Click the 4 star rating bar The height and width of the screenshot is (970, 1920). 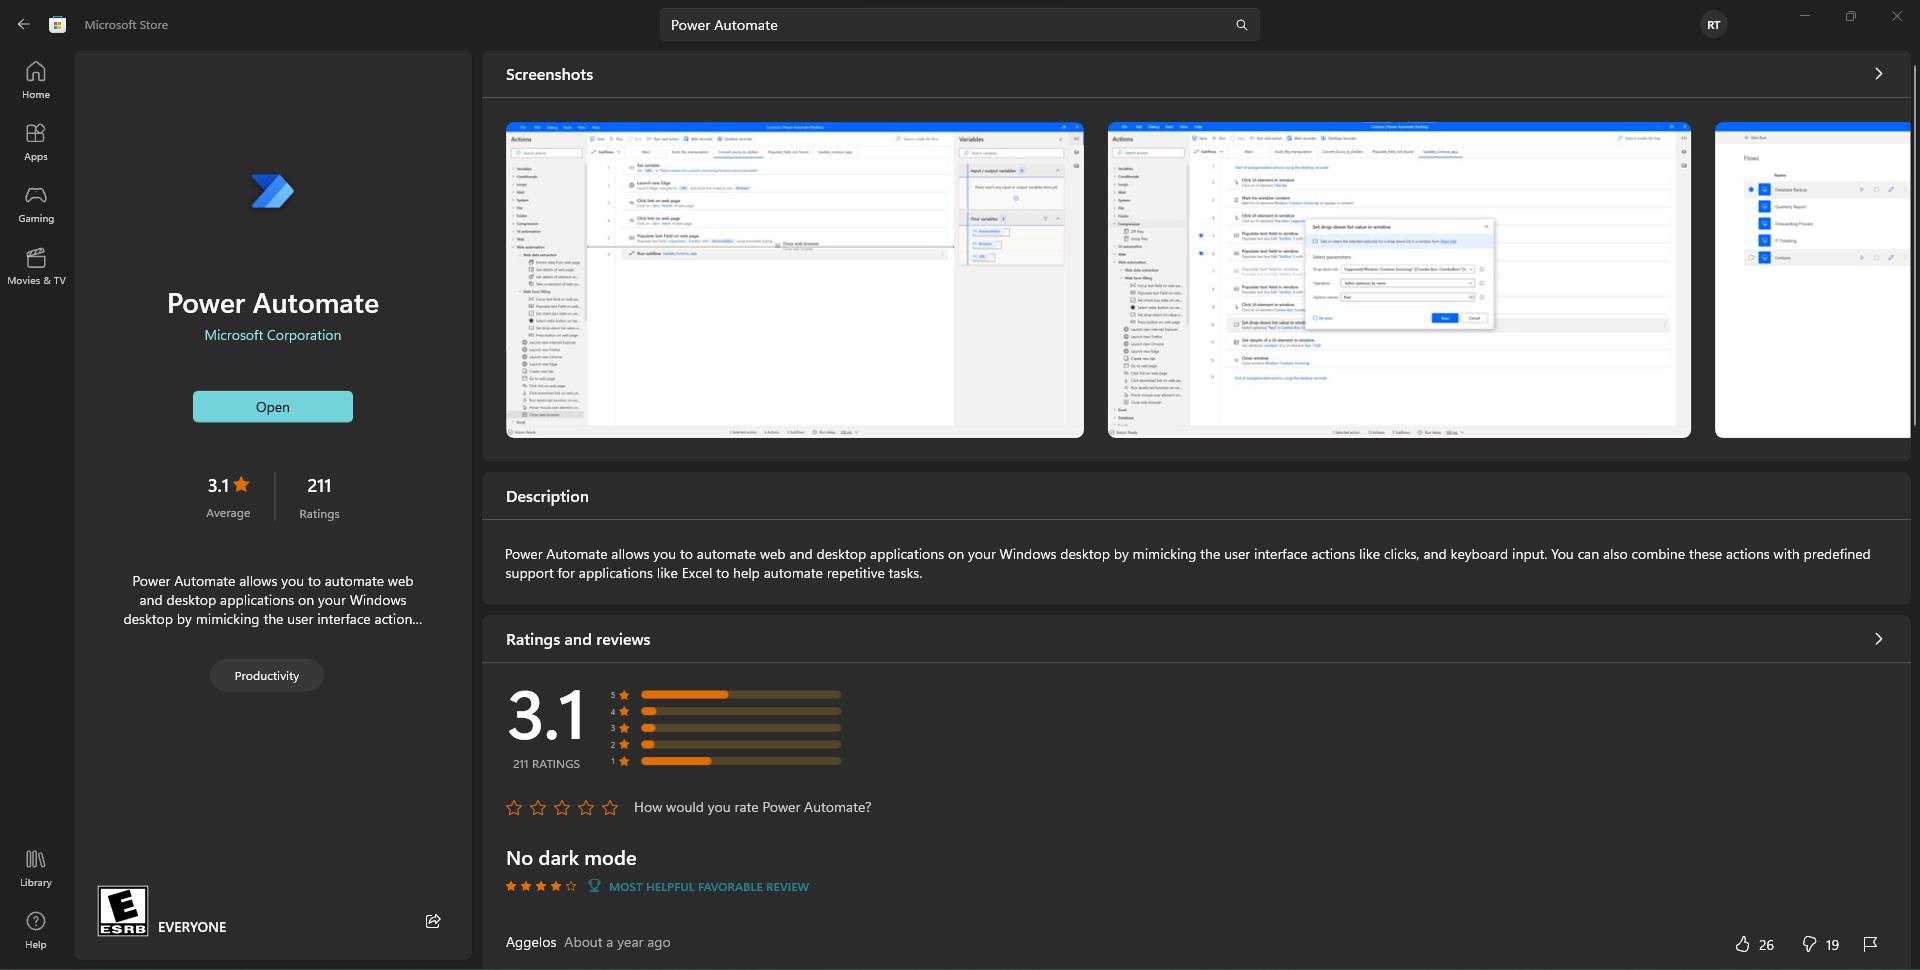[x=741, y=712]
